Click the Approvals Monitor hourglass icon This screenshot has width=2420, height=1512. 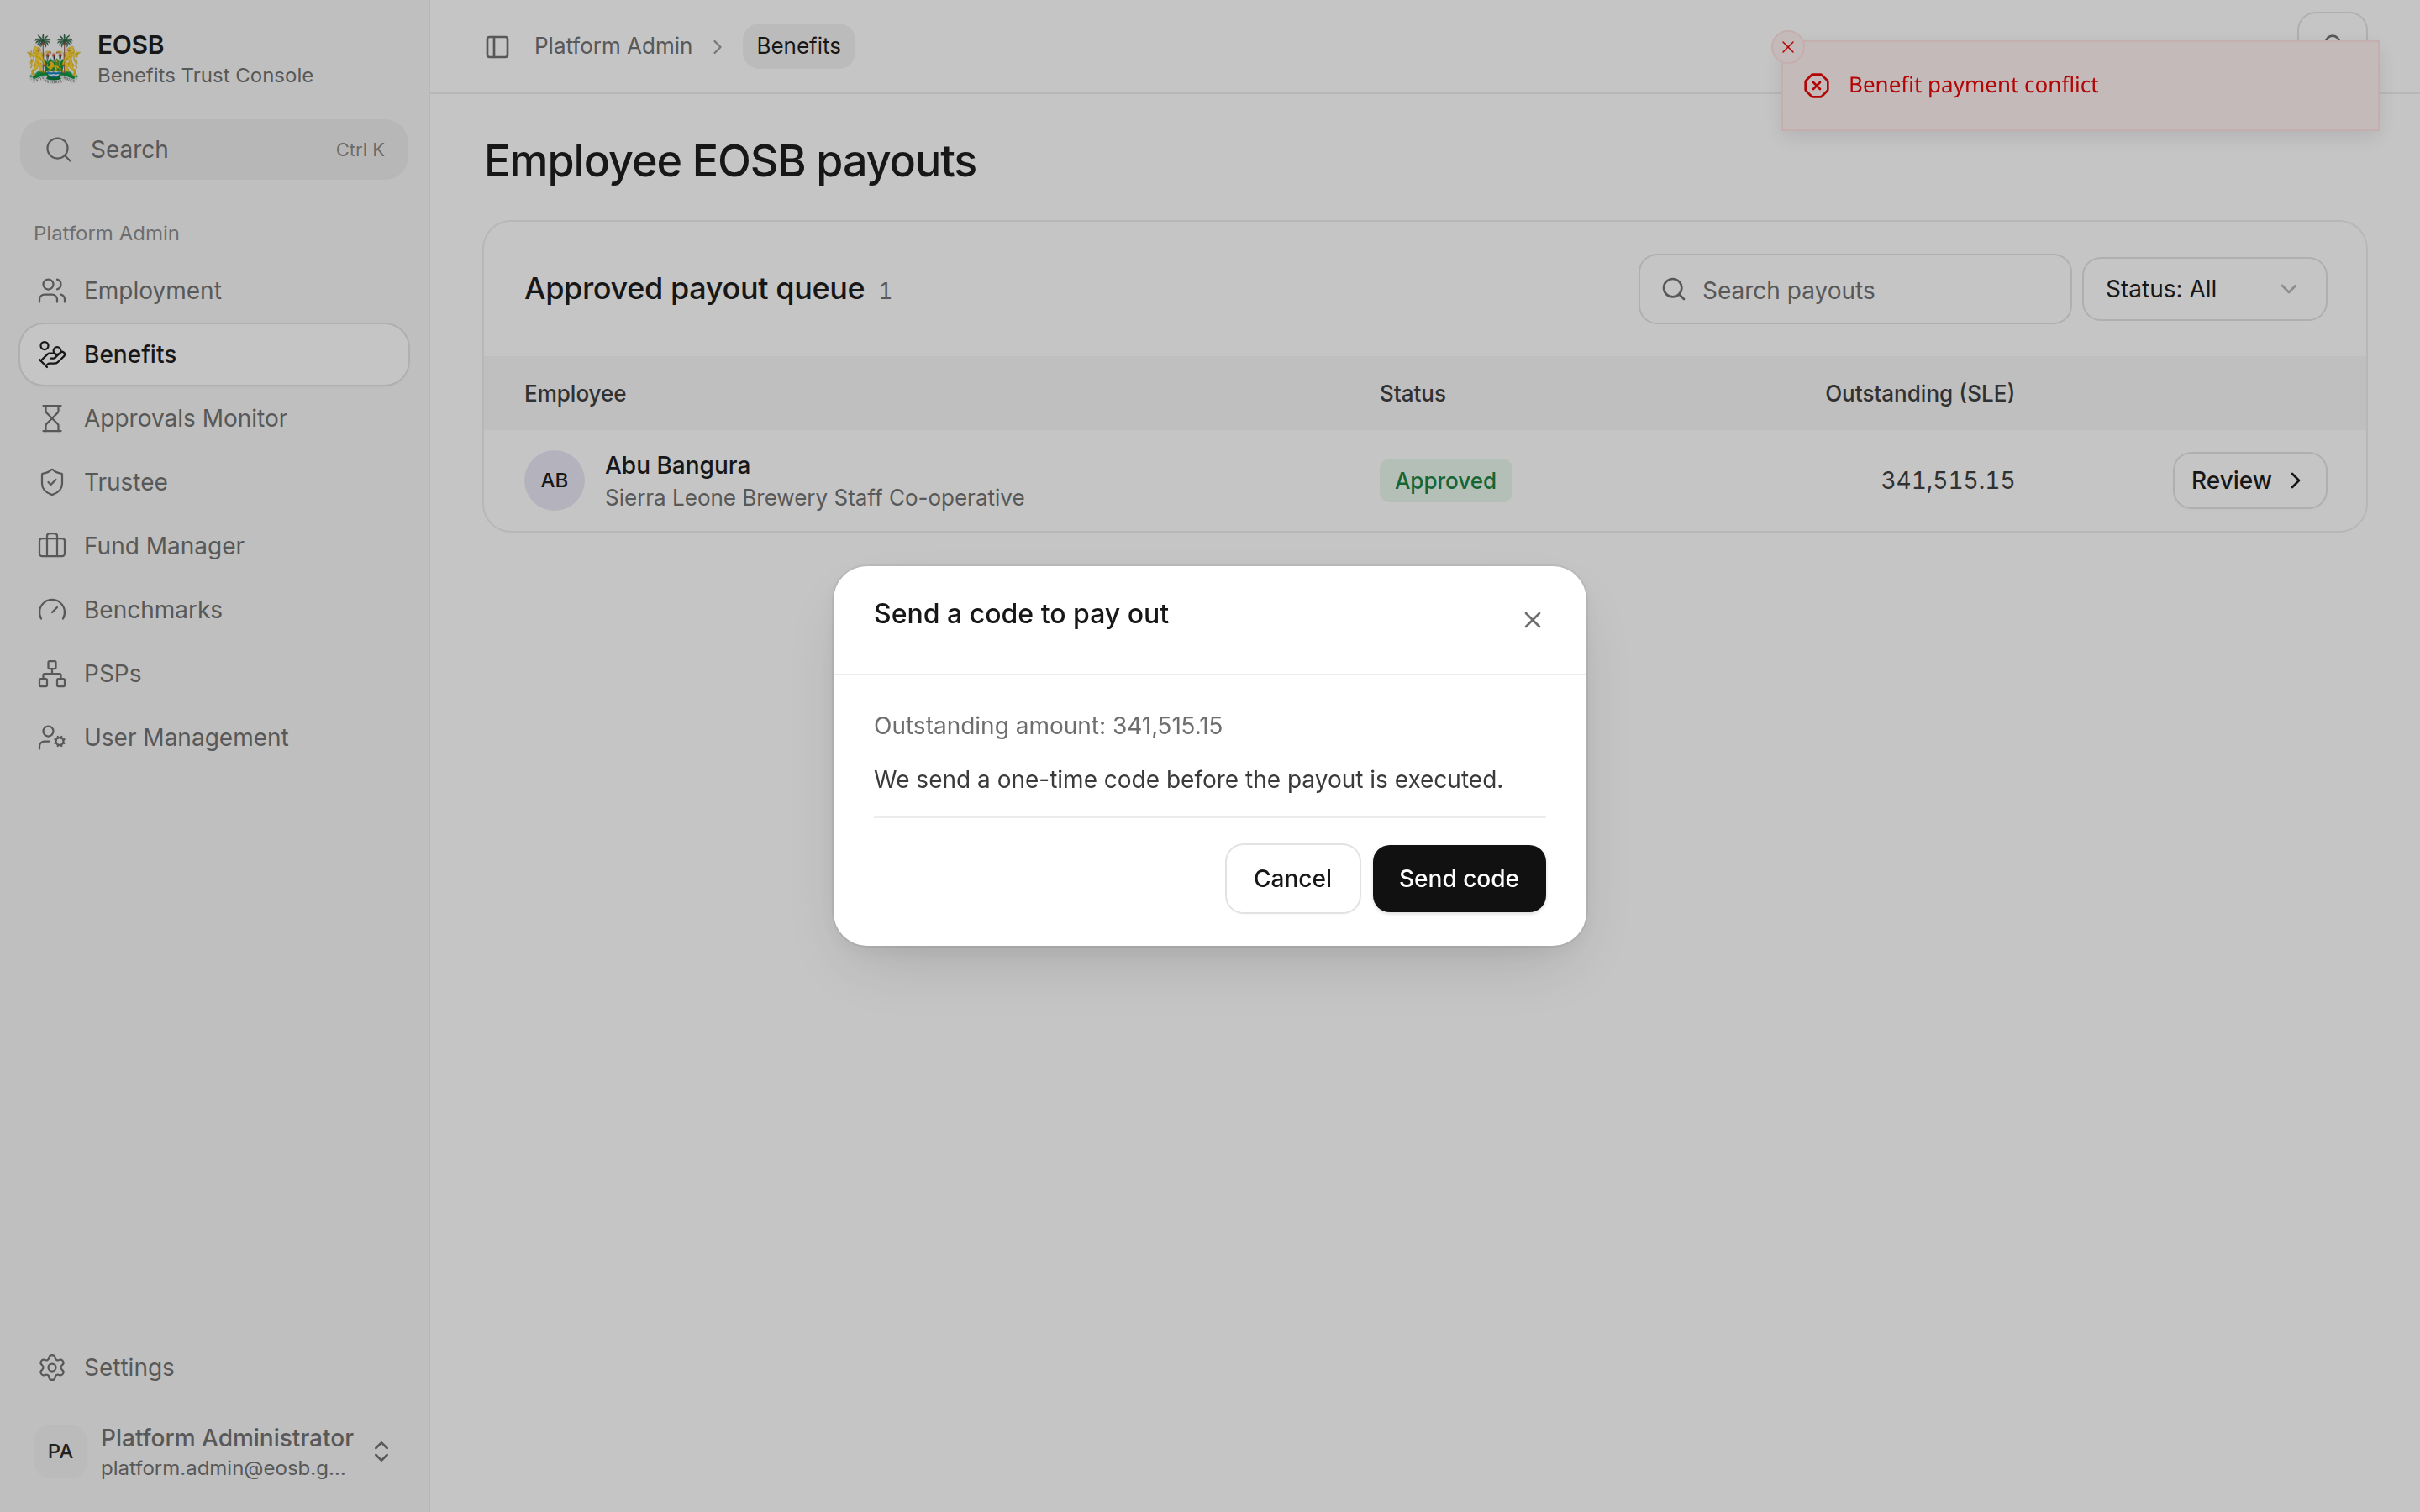point(52,418)
